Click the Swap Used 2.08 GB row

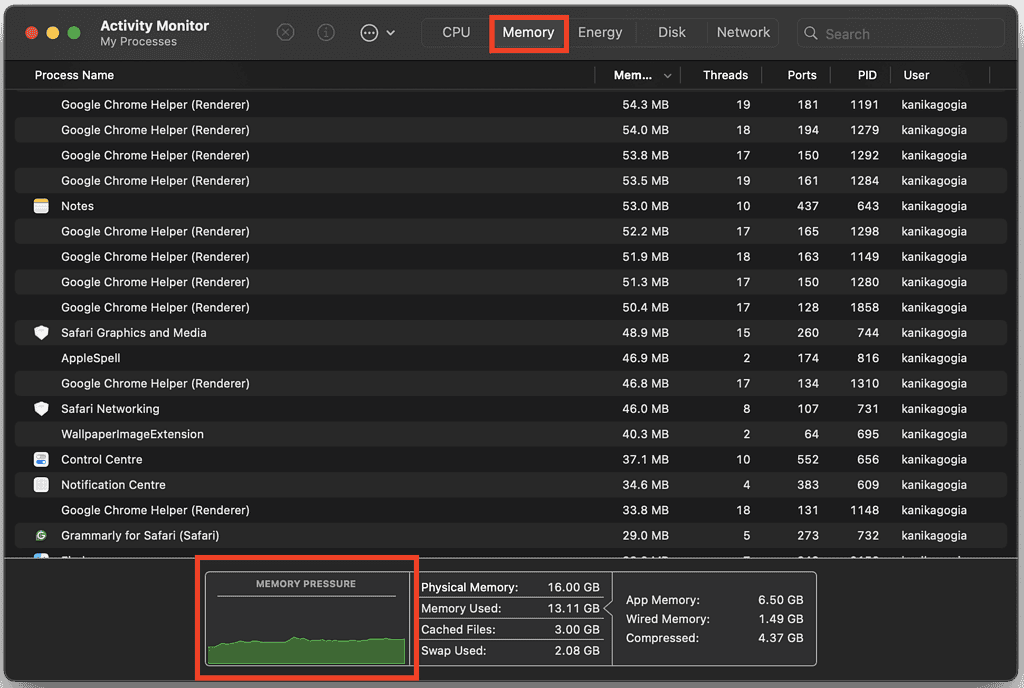coord(510,651)
